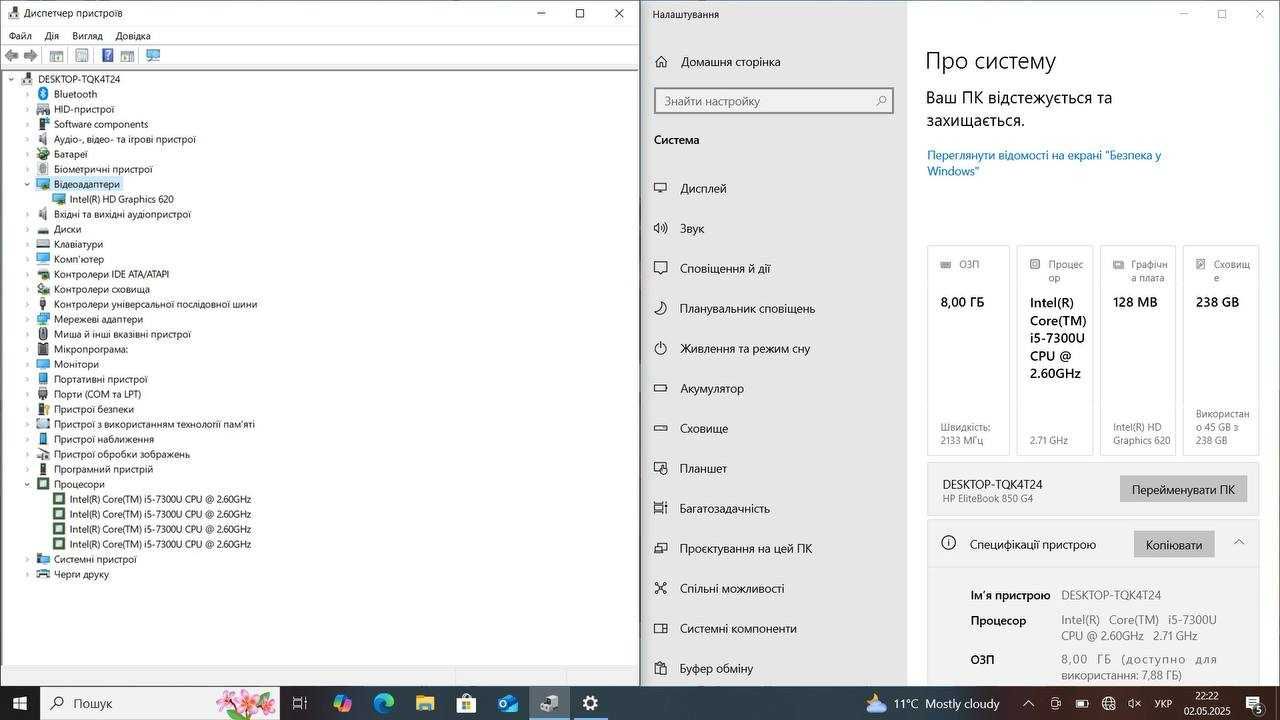Click the Multitasking icon in Settings sidebar
Screen dimensions: 1280x720
point(660,508)
